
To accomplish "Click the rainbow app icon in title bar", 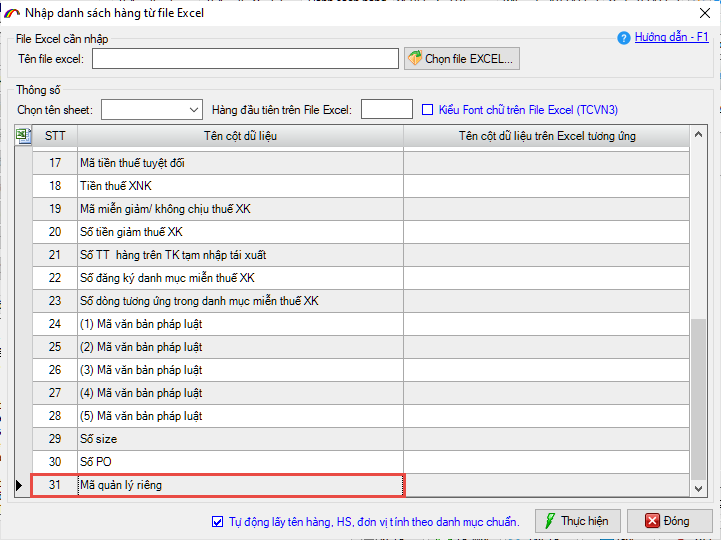I will pyautogui.click(x=12, y=11).
